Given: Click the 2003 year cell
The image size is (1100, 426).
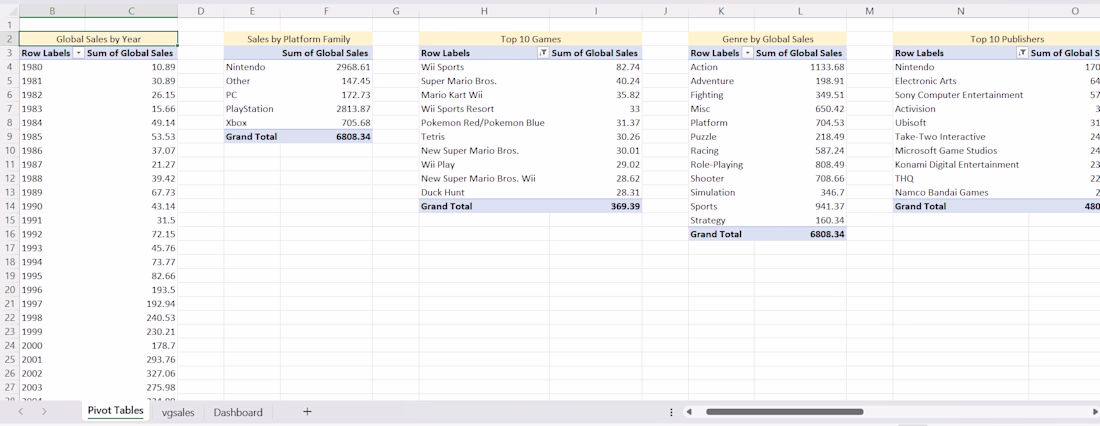Looking at the screenshot, I should pos(52,387).
